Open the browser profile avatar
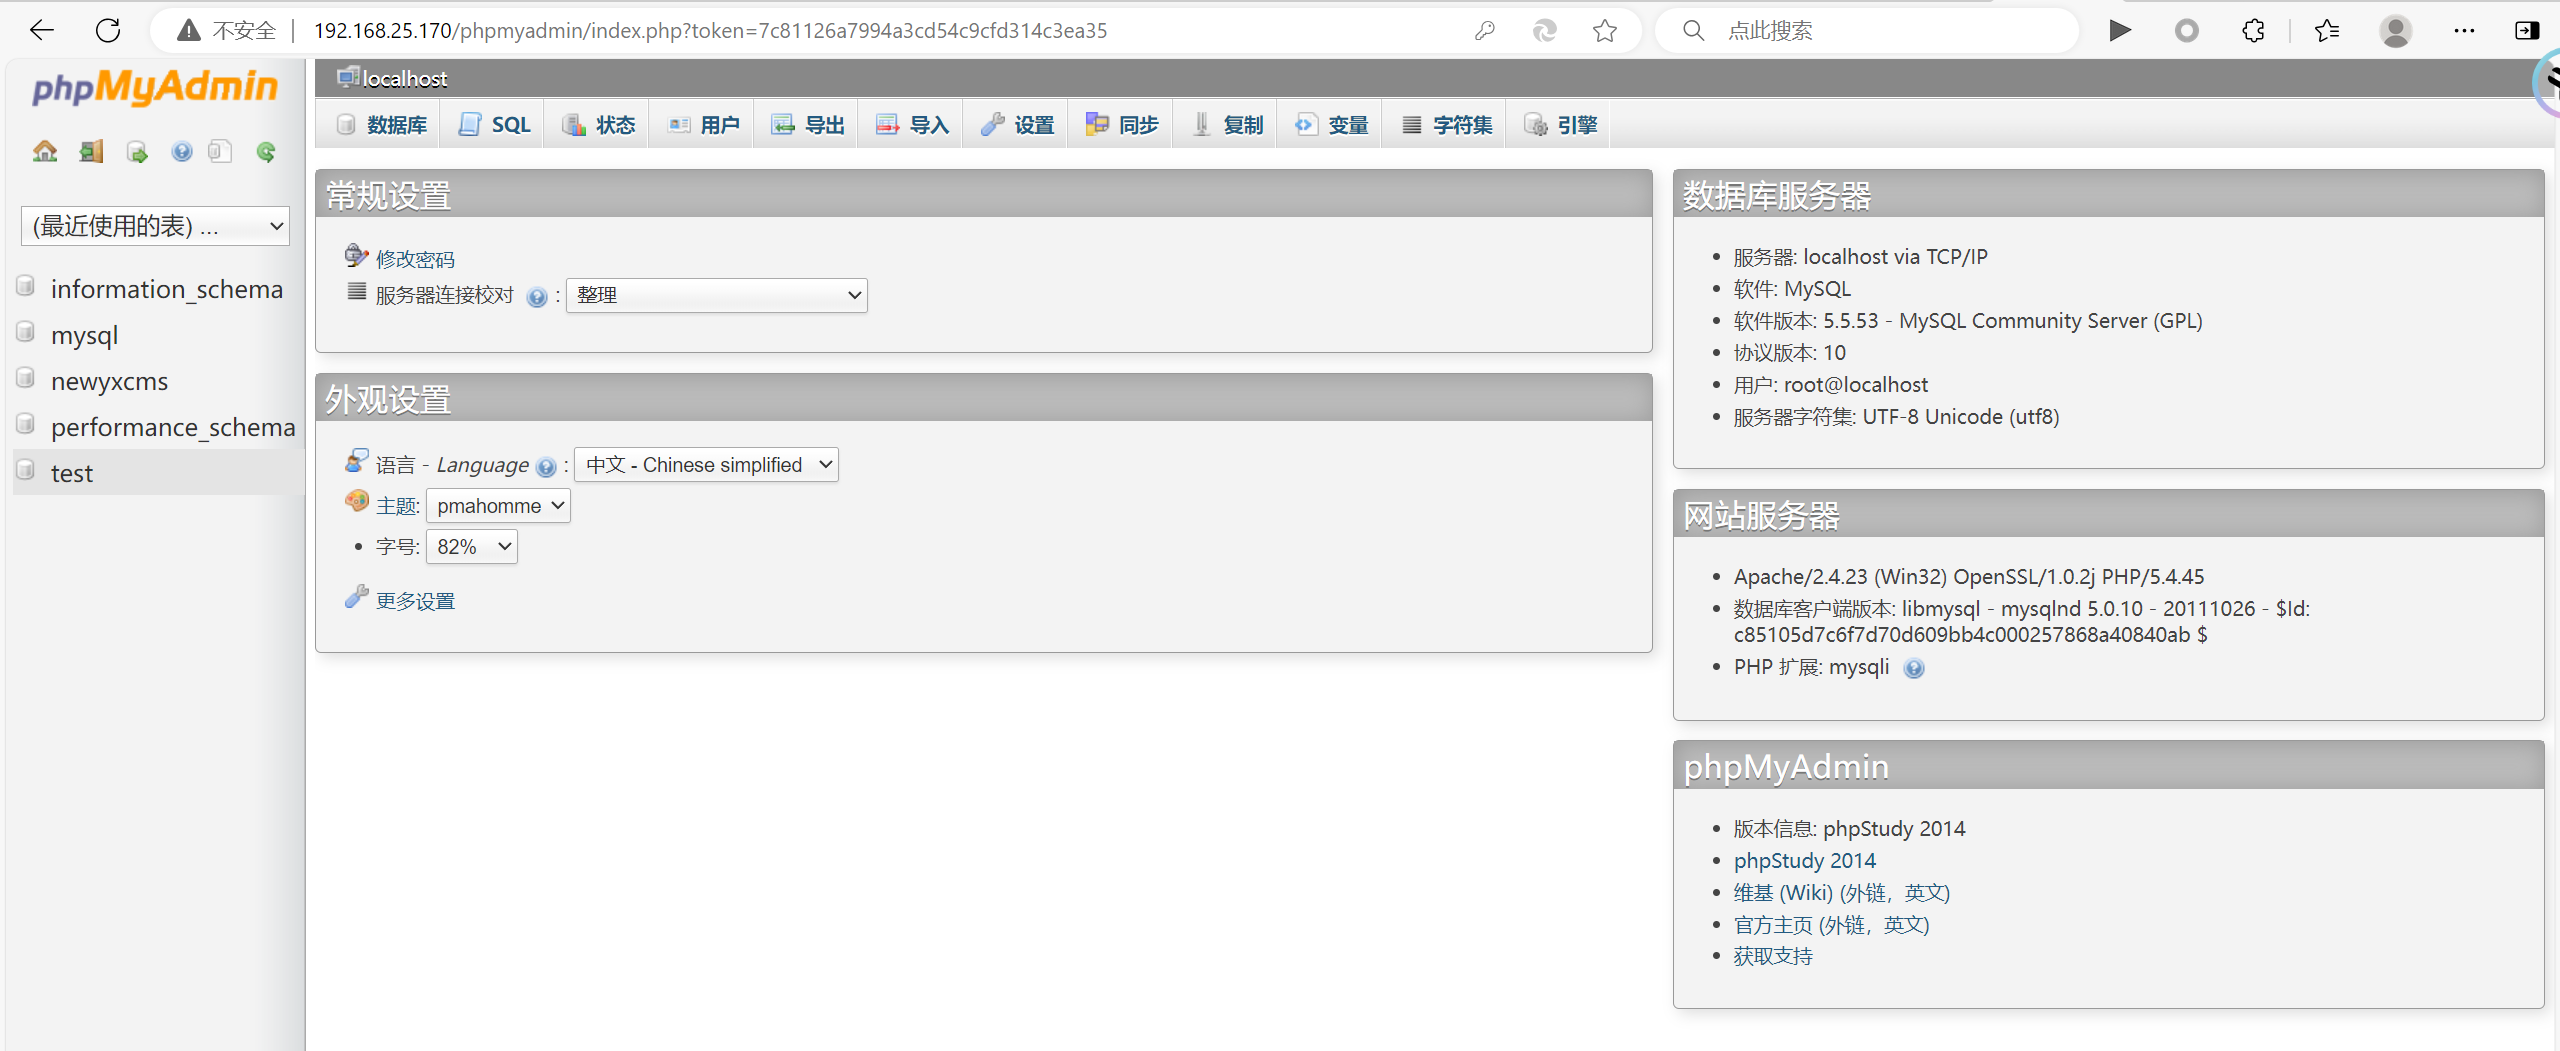 (2395, 30)
